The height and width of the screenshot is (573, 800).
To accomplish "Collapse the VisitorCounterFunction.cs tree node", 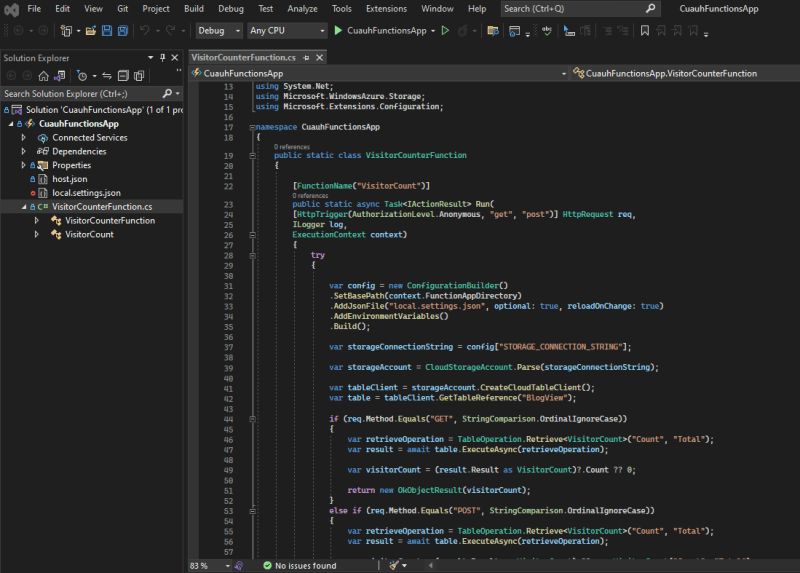I will [x=23, y=207].
